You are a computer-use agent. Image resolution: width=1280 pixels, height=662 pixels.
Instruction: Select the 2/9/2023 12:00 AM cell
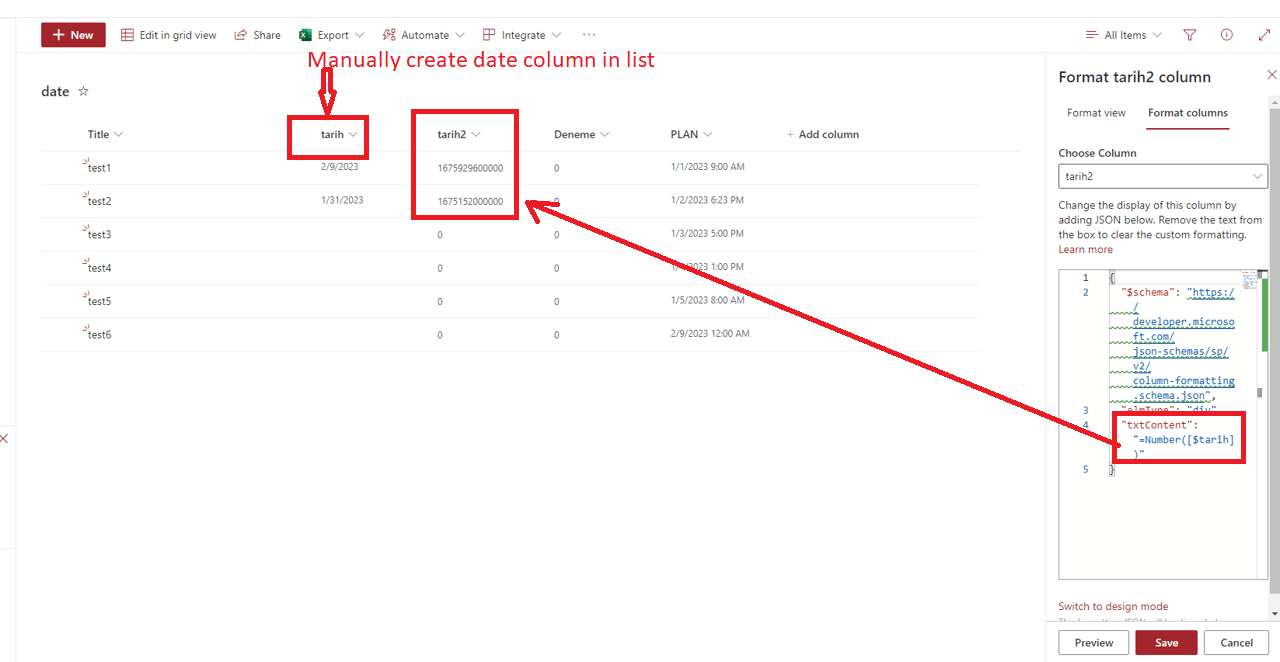coord(710,334)
